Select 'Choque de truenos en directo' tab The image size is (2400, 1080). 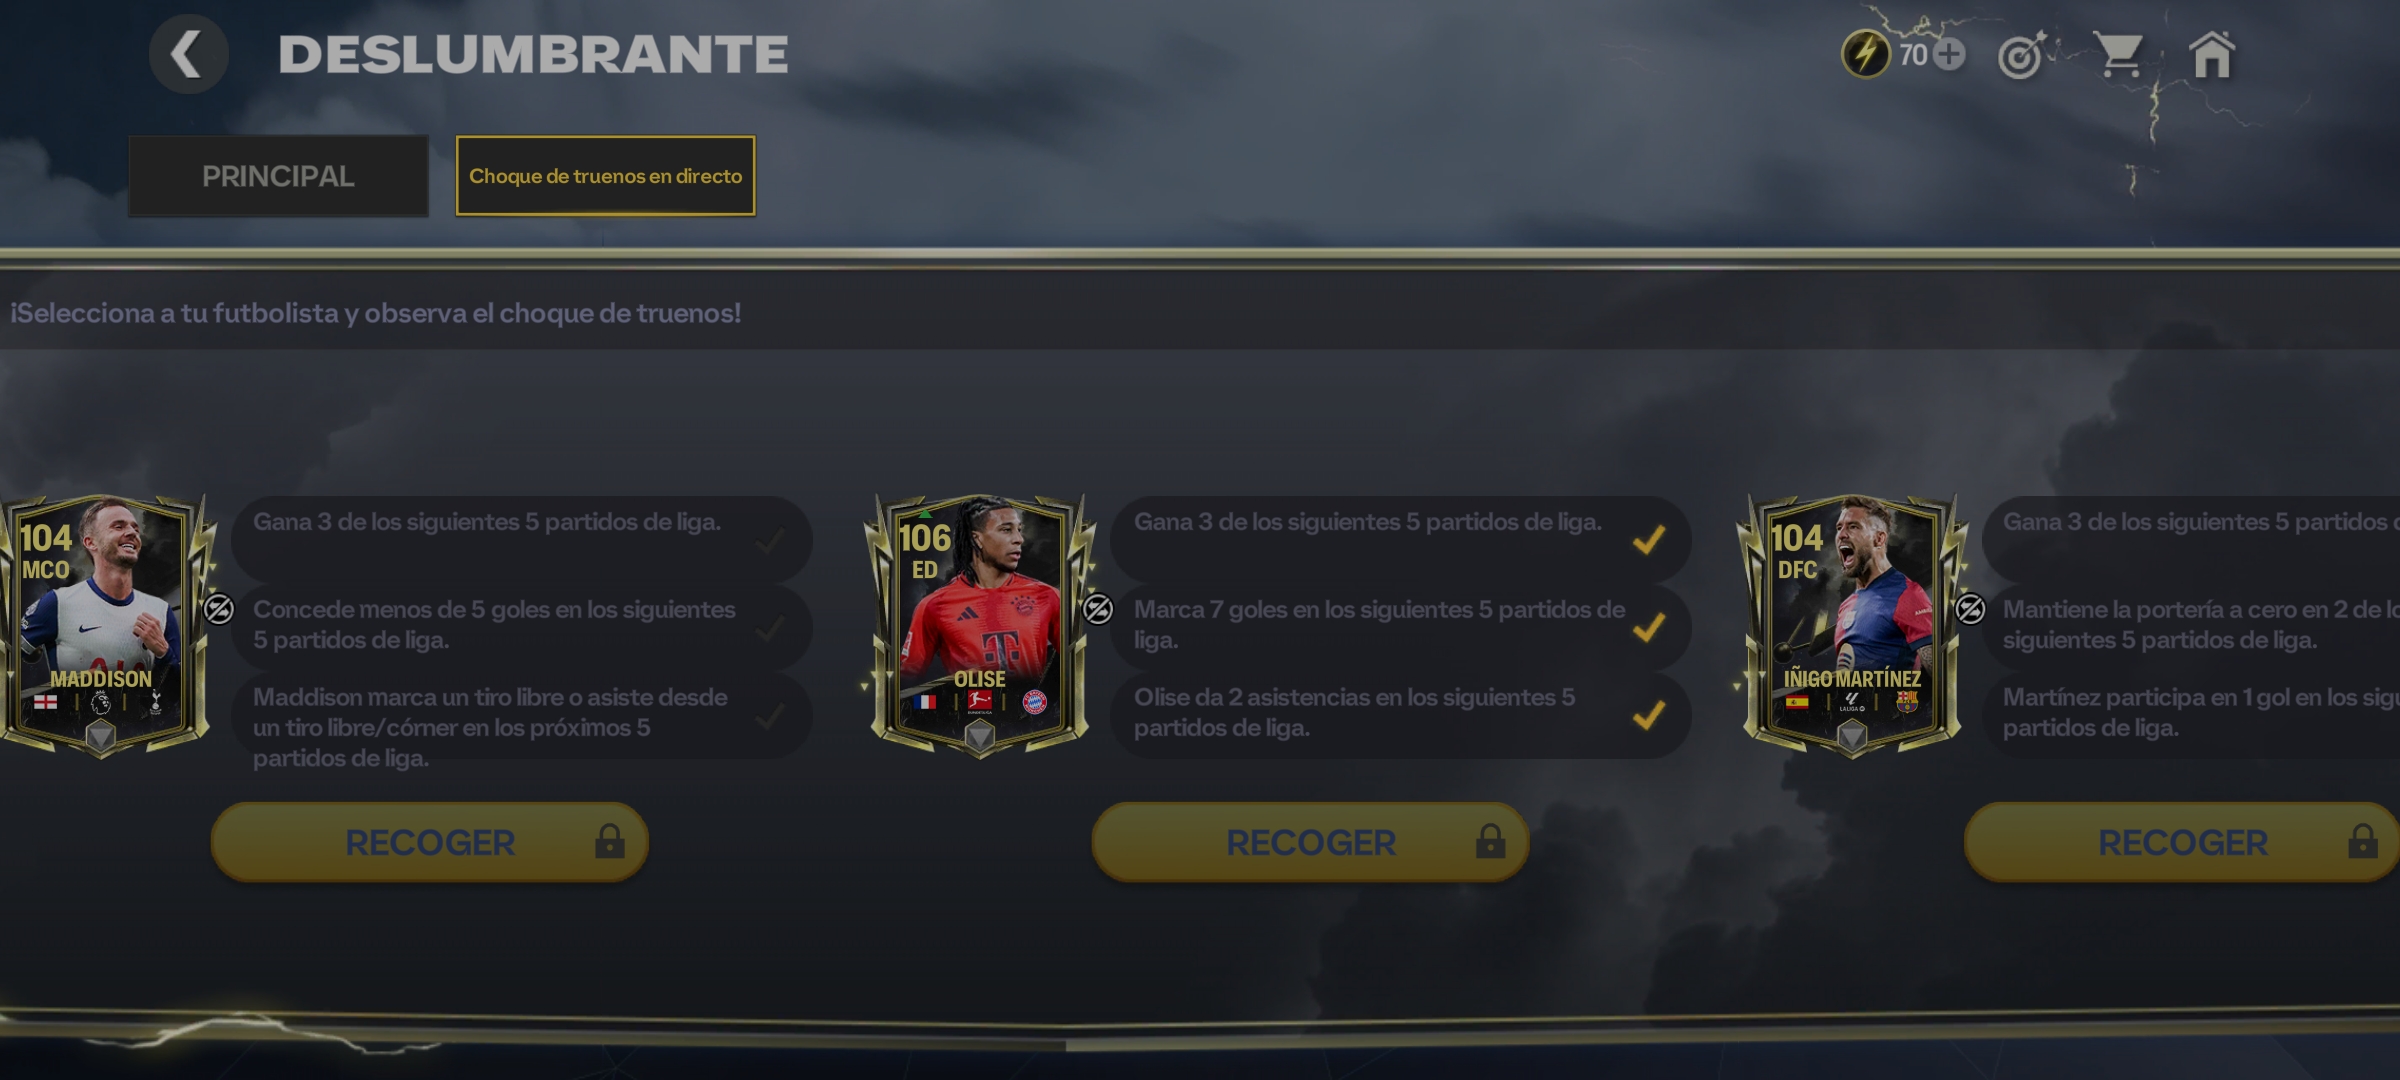coord(605,176)
